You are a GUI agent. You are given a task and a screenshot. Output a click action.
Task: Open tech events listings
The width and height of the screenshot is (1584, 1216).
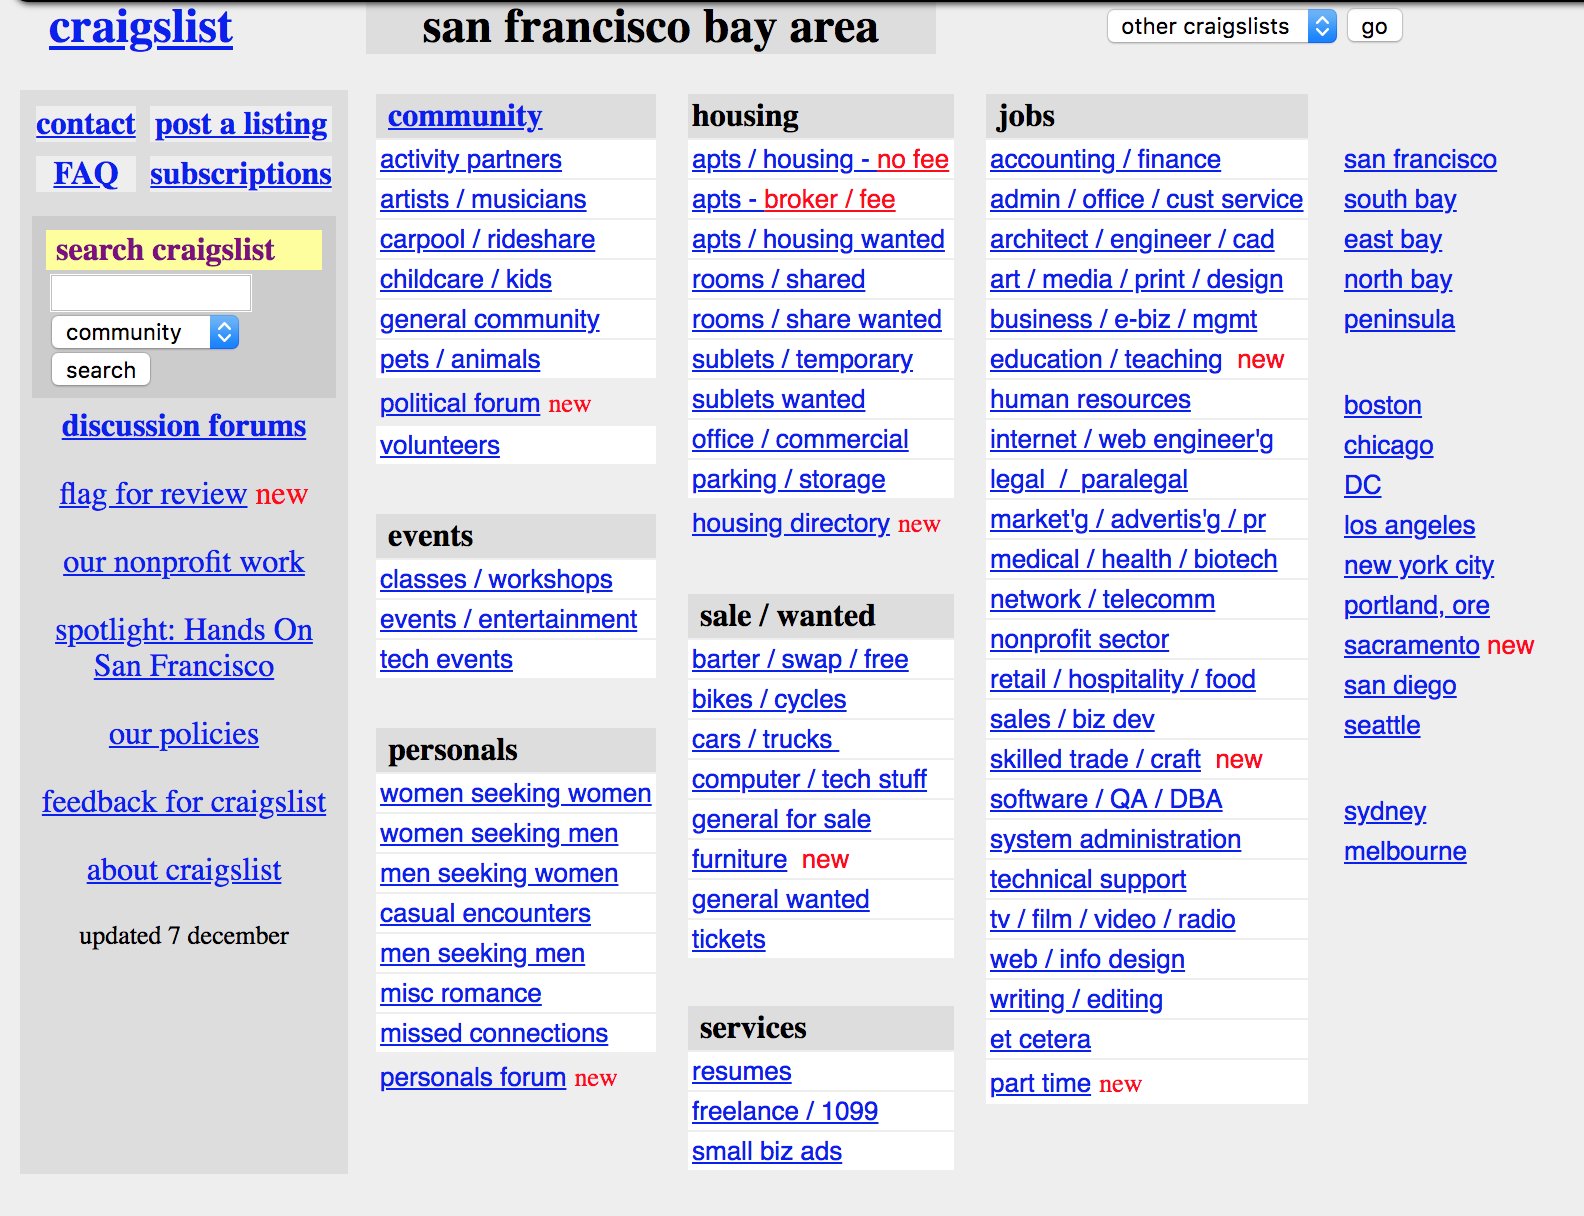[x=446, y=659]
